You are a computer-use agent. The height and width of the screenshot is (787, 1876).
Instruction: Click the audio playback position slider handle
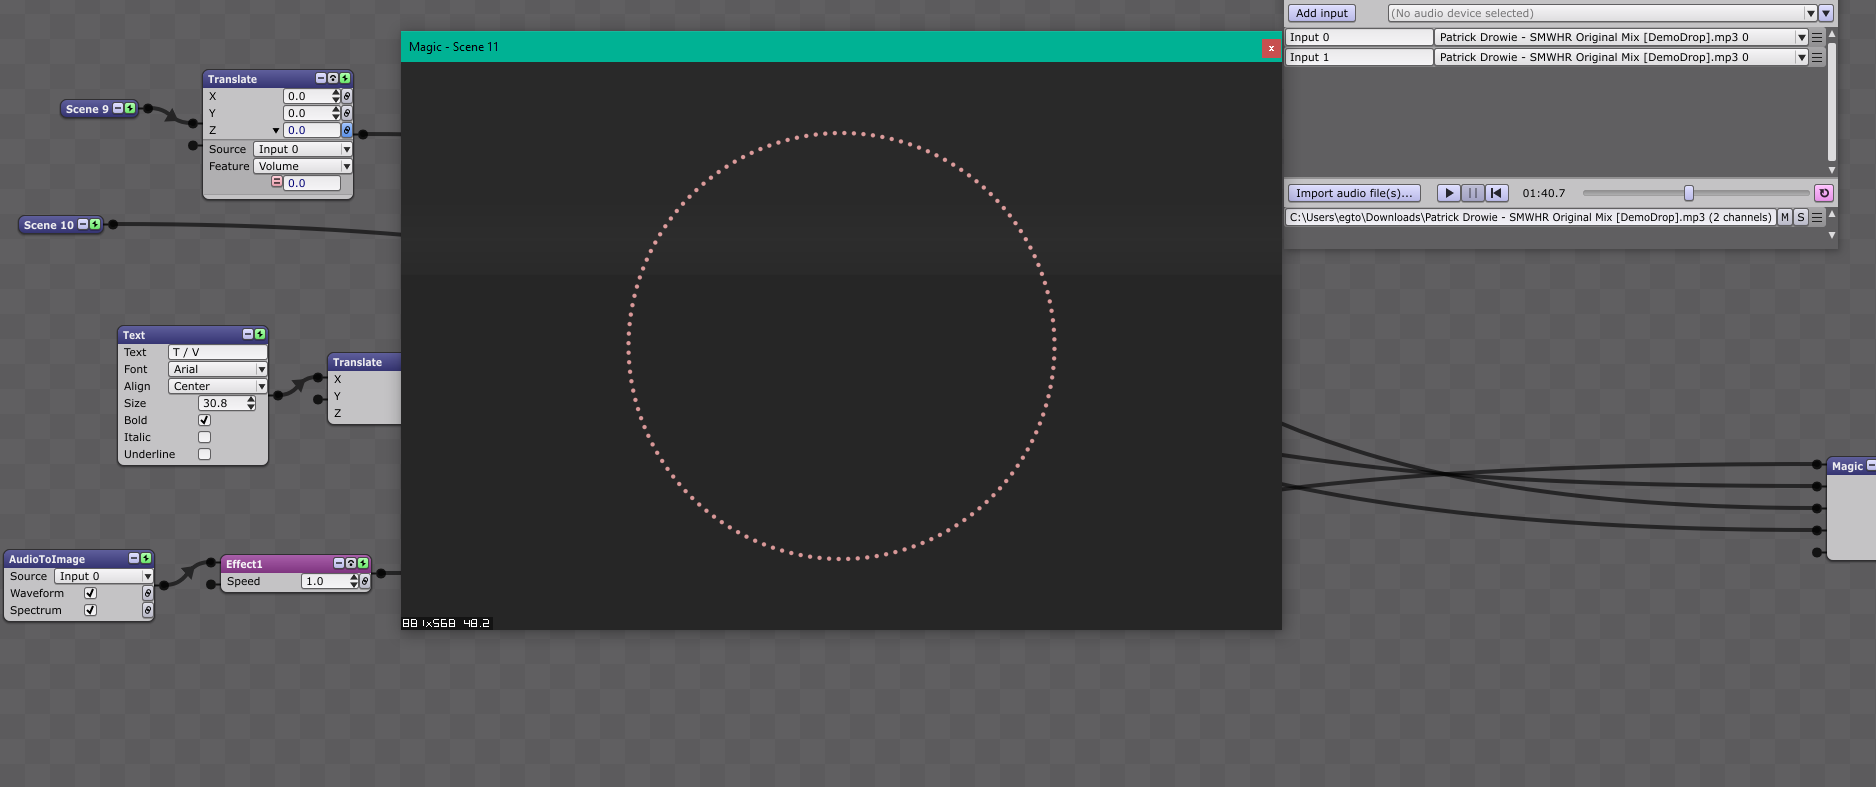click(x=1689, y=193)
